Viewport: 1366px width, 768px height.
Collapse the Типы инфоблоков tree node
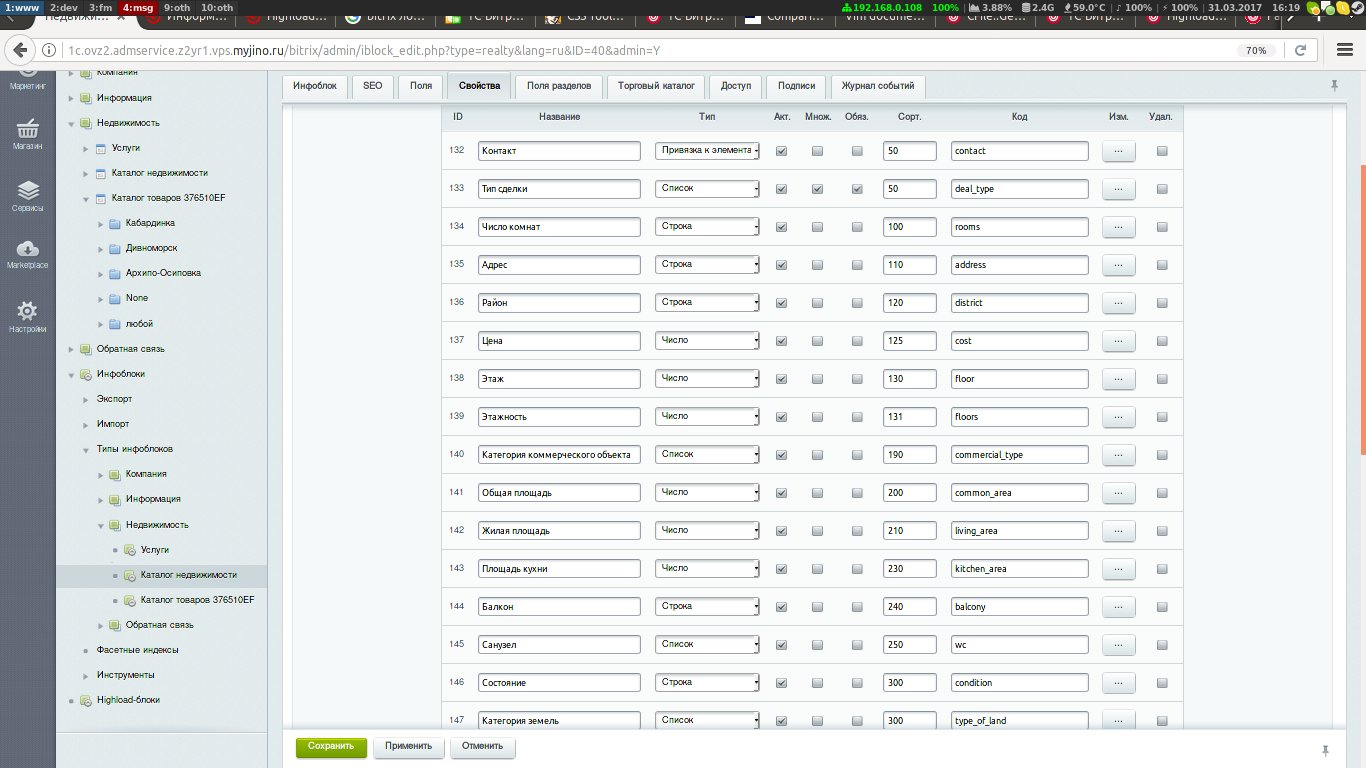[86, 450]
